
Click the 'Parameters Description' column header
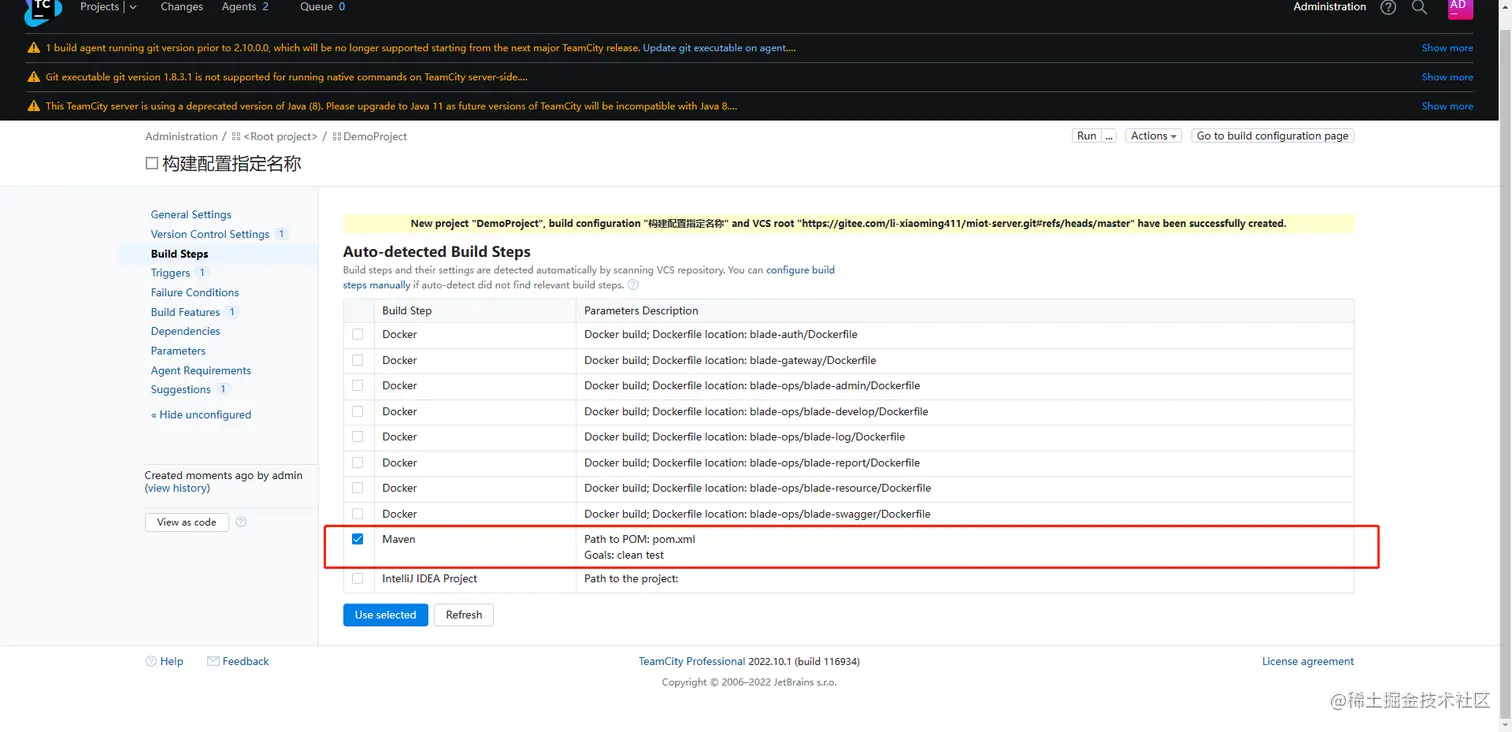(641, 311)
